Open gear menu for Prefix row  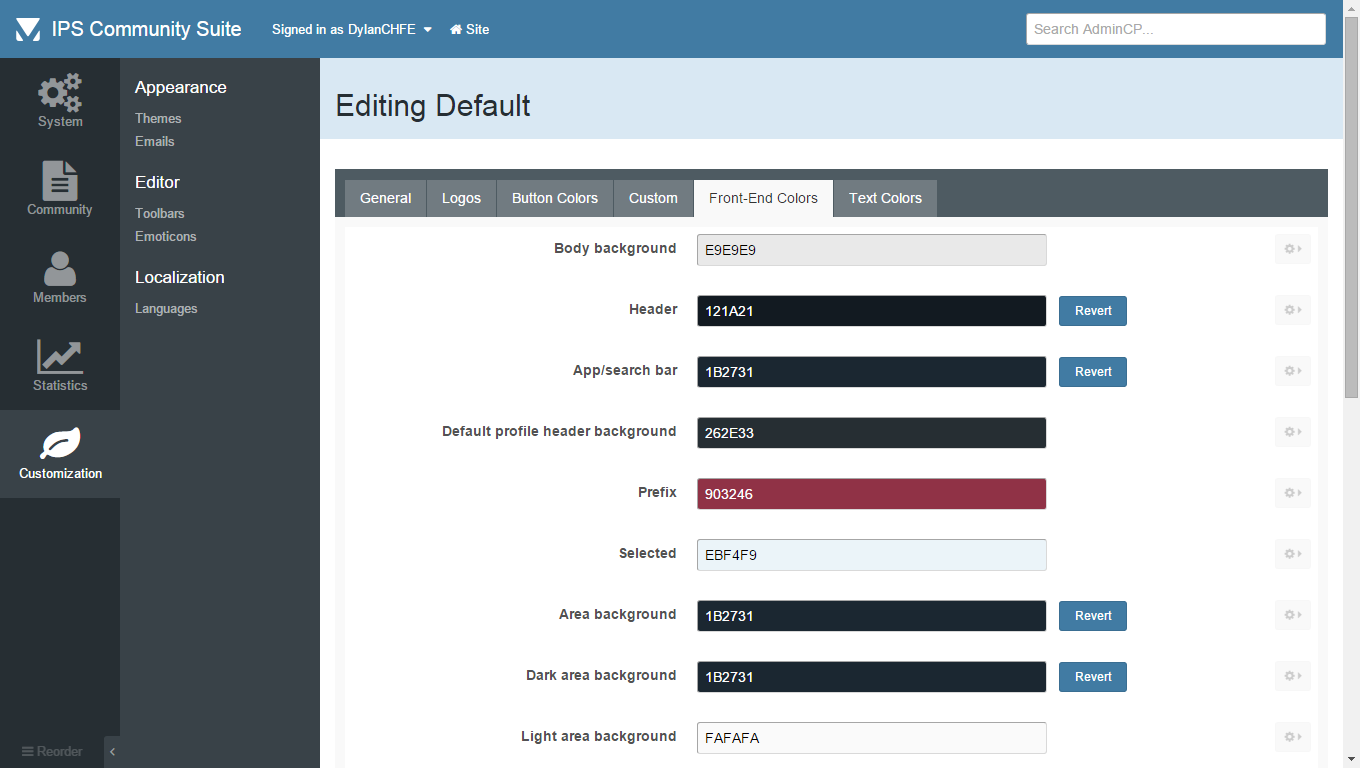pyautogui.click(x=1292, y=493)
